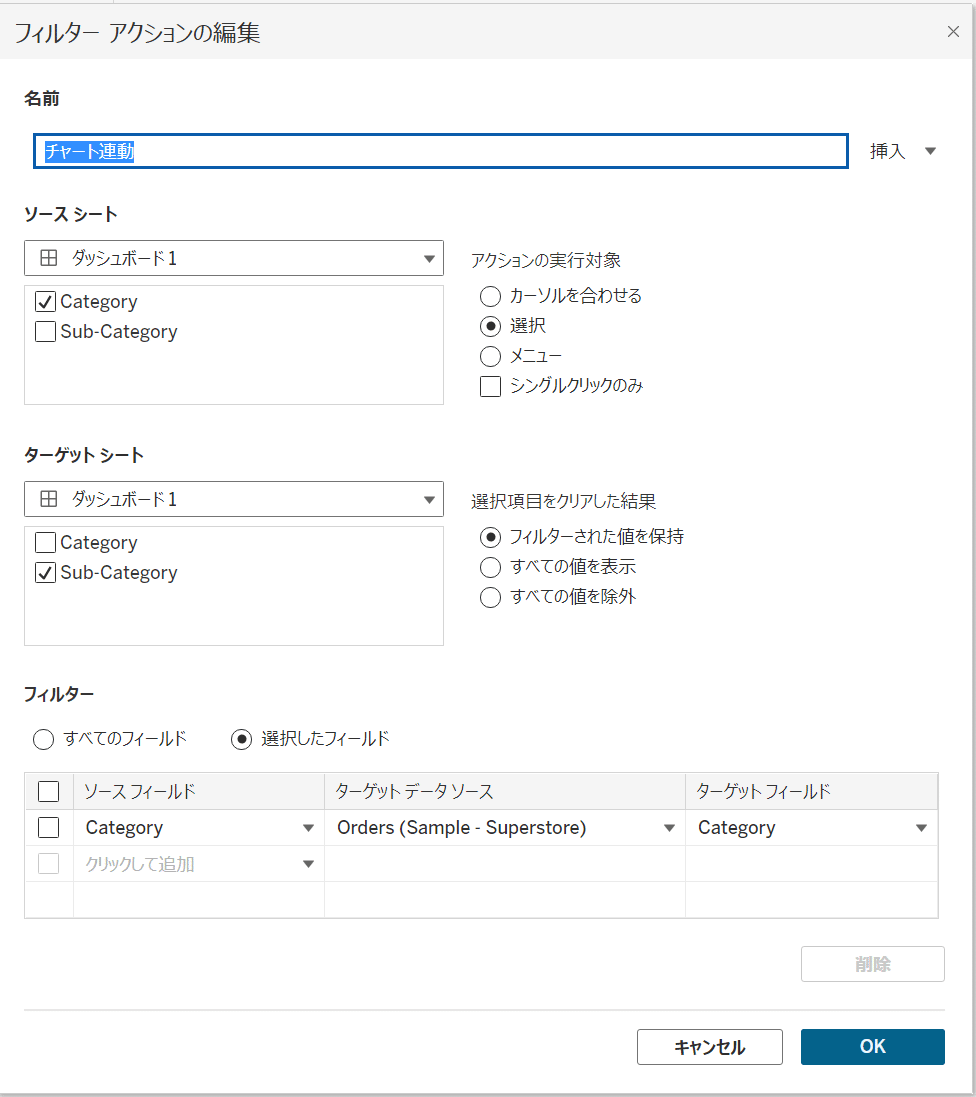Expand the target sheet ダッシュボード 1 dropdown
Viewport: 976px width, 1097px height.
[x=234, y=499]
